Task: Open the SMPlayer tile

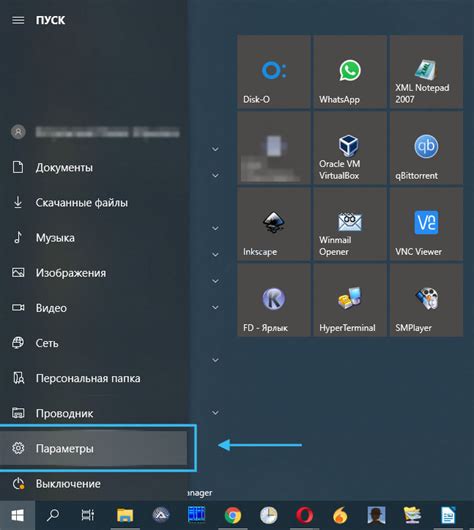Action: (426, 300)
